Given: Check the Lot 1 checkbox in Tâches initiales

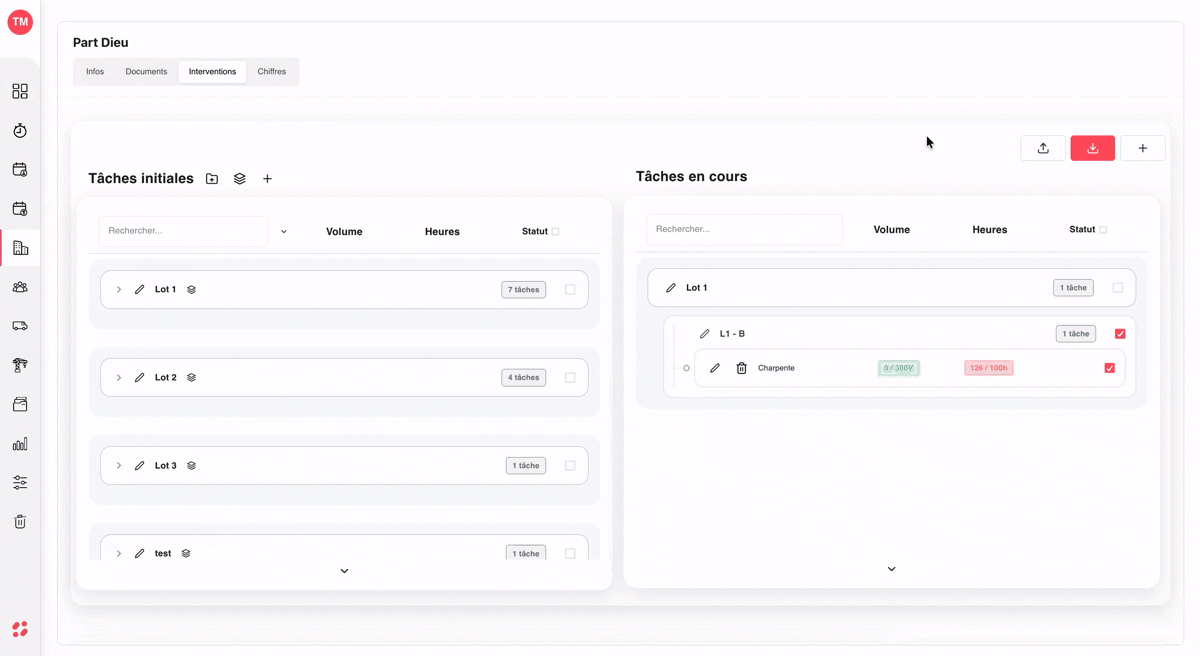Looking at the screenshot, I should pyautogui.click(x=570, y=290).
